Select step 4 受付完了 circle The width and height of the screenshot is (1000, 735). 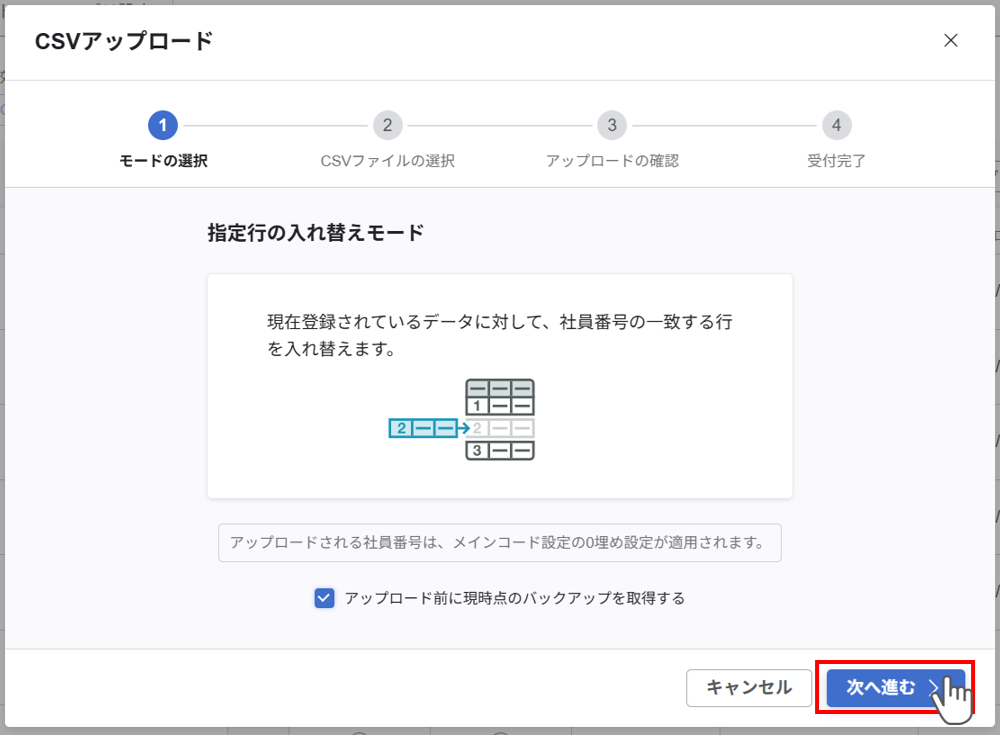[836, 124]
